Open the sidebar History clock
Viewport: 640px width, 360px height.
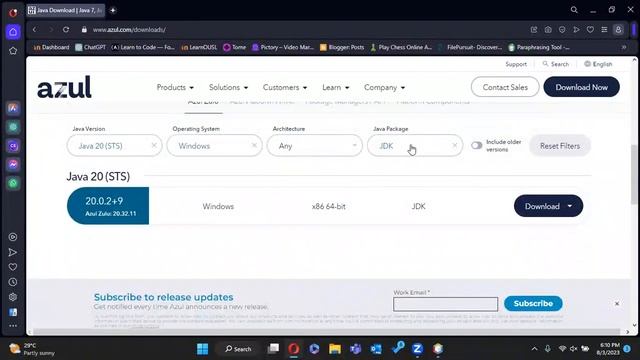coord(13,282)
